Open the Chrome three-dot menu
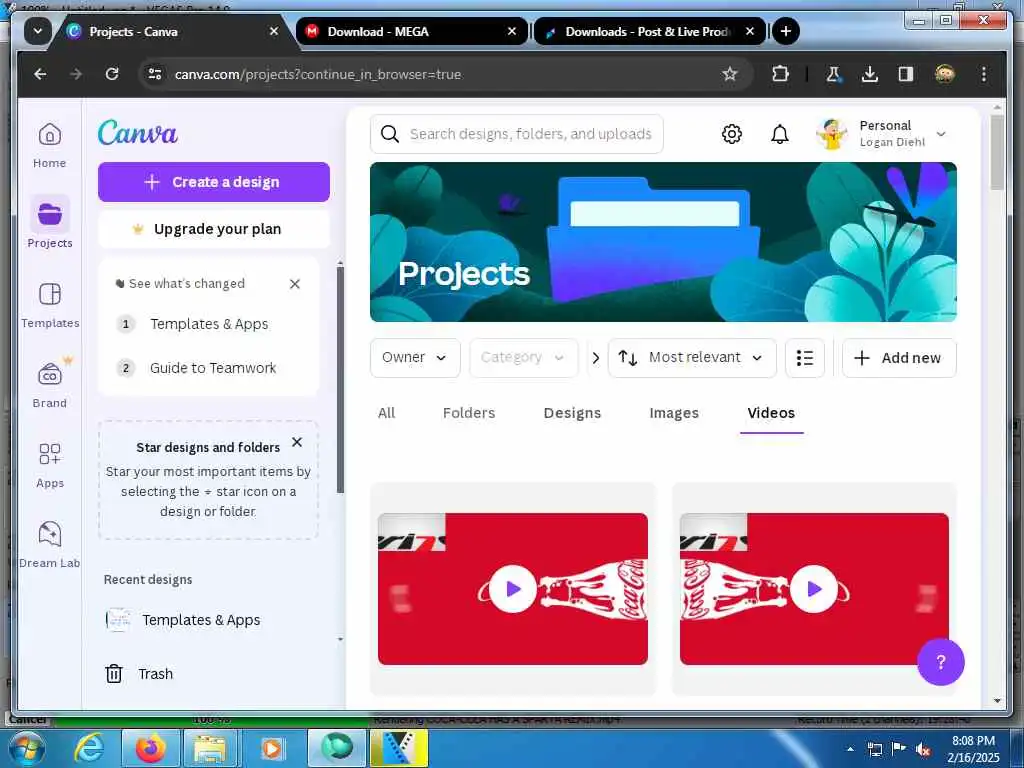Viewport: 1024px width, 768px height. (x=984, y=74)
